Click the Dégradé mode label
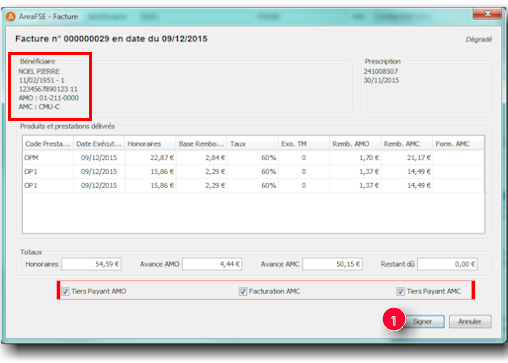 (479, 39)
